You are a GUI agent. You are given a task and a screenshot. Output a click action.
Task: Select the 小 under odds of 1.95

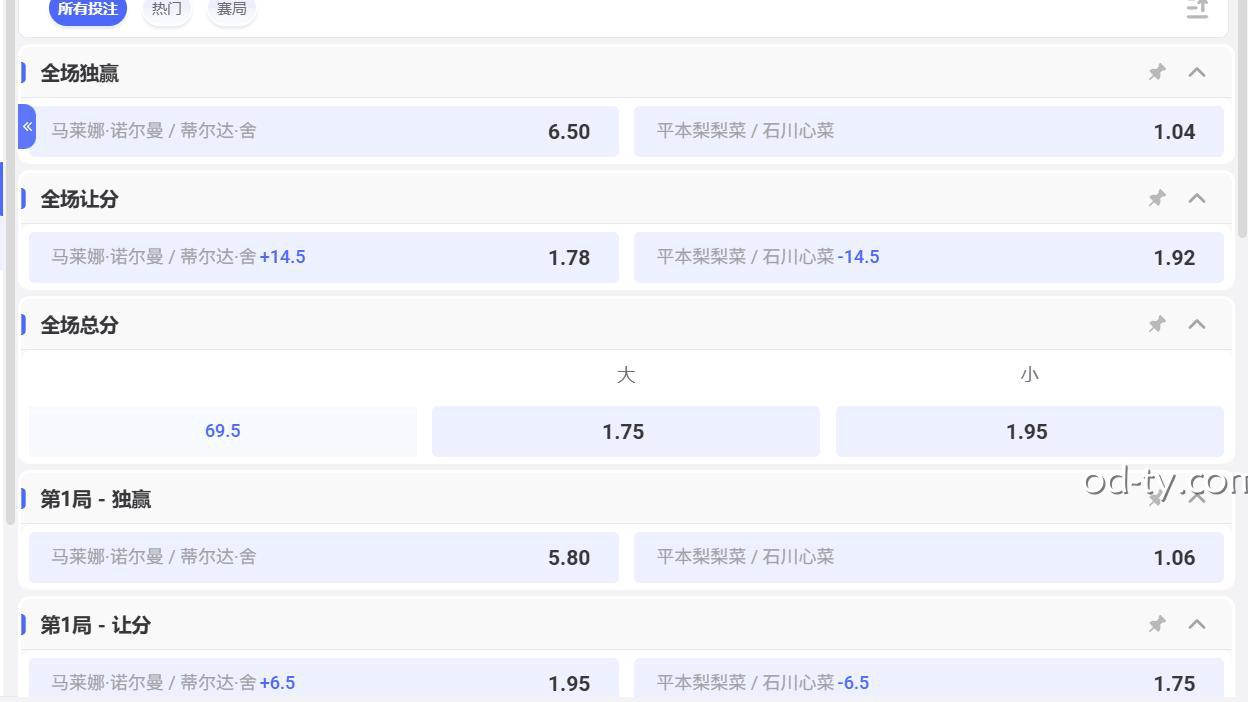pos(1029,431)
